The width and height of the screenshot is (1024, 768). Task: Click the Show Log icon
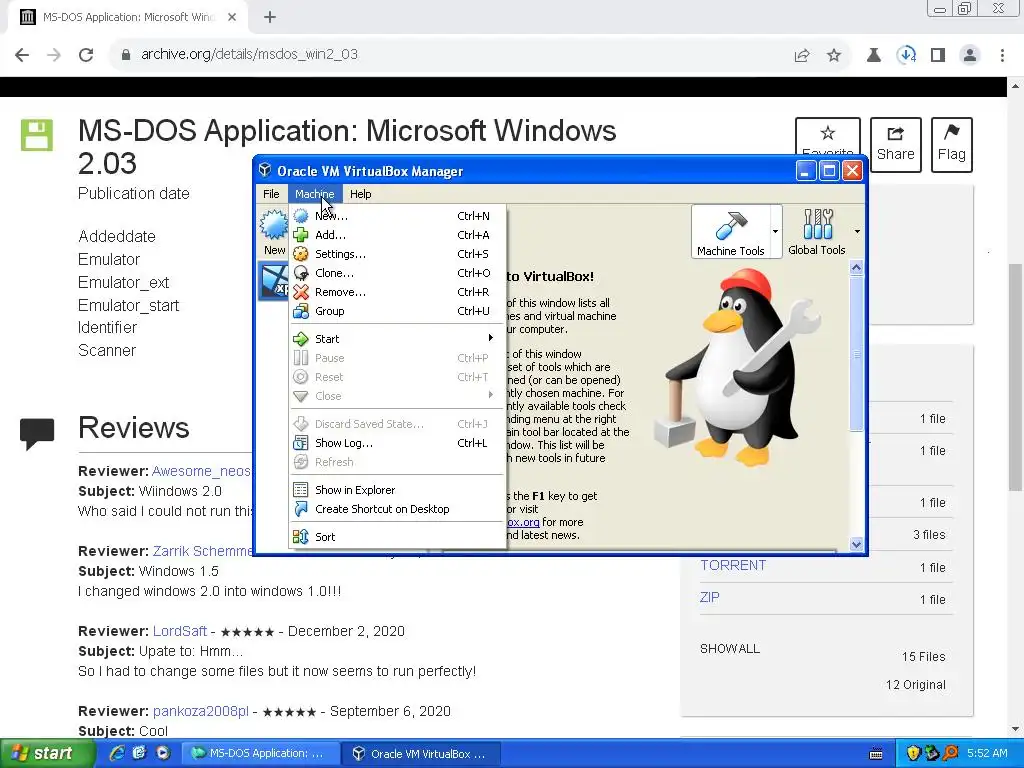pyautogui.click(x=300, y=443)
